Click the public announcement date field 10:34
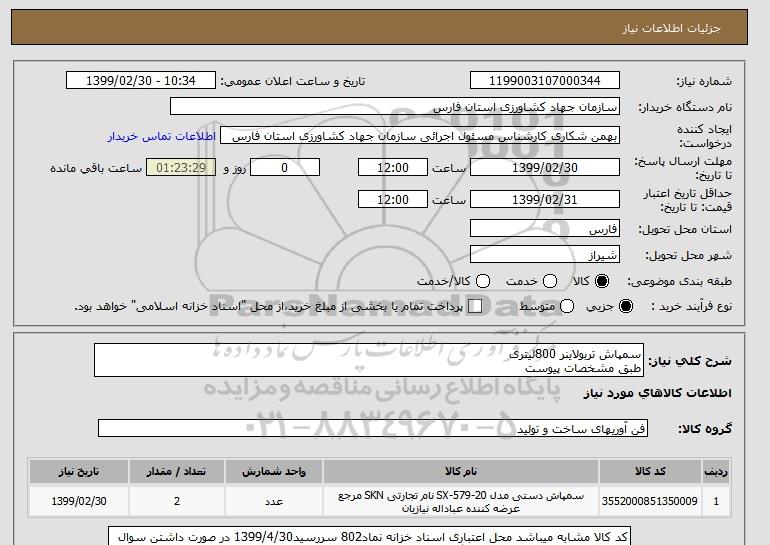The image size is (770, 545). 141,81
